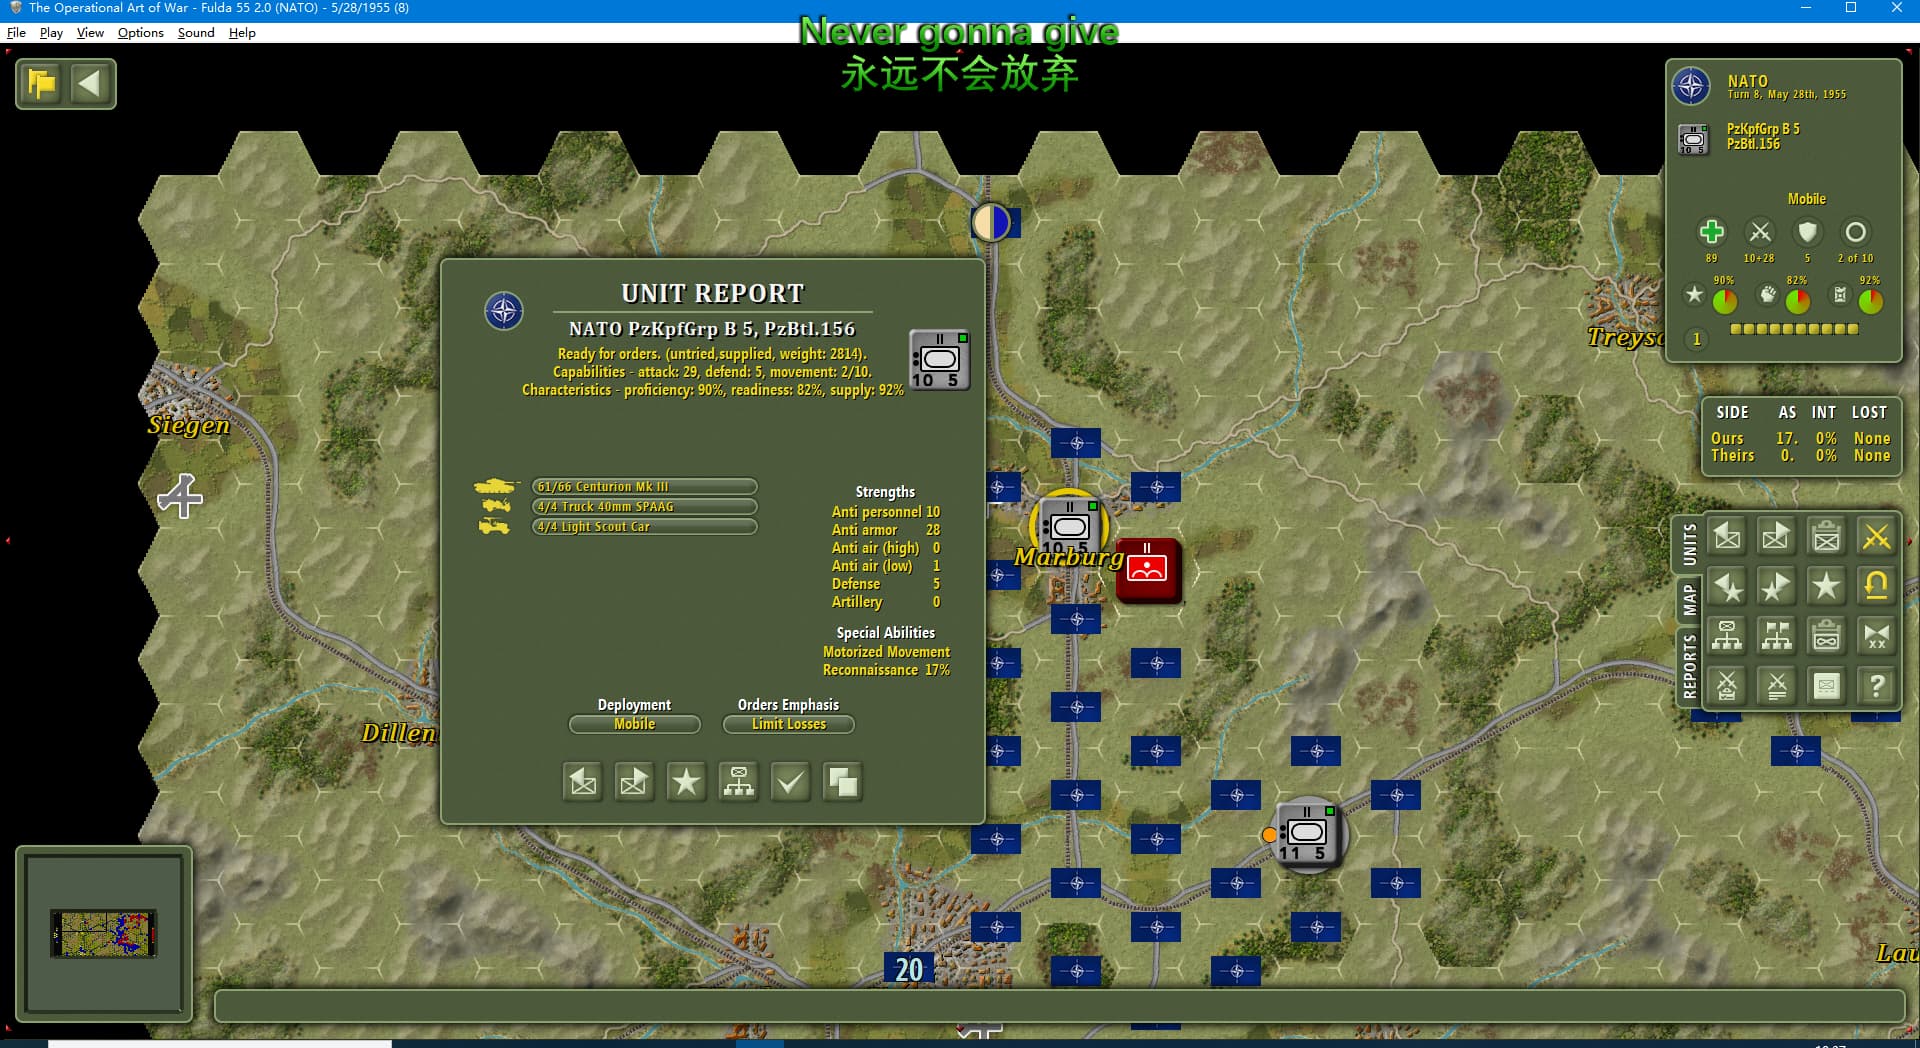Image resolution: width=1920 pixels, height=1048 pixels.
Task: Click circle movement icon in unit panel
Action: coord(1855,232)
